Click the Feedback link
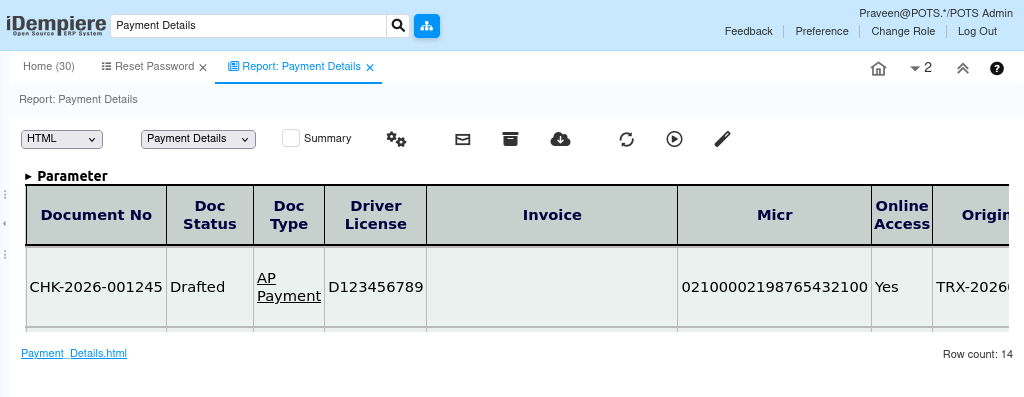The image size is (1024, 397). 748,31
